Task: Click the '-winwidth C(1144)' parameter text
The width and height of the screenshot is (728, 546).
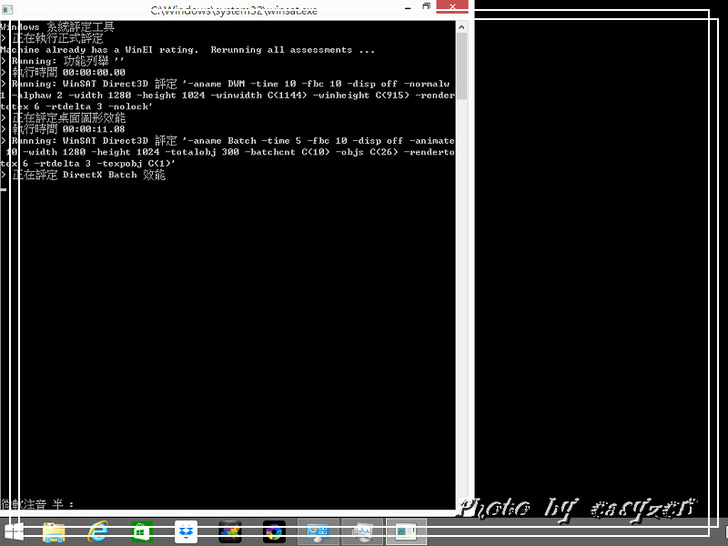Action: pos(261,96)
